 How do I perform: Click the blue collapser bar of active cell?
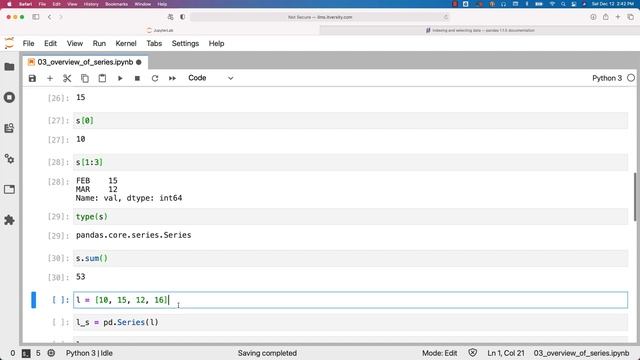click(x=33, y=300)
